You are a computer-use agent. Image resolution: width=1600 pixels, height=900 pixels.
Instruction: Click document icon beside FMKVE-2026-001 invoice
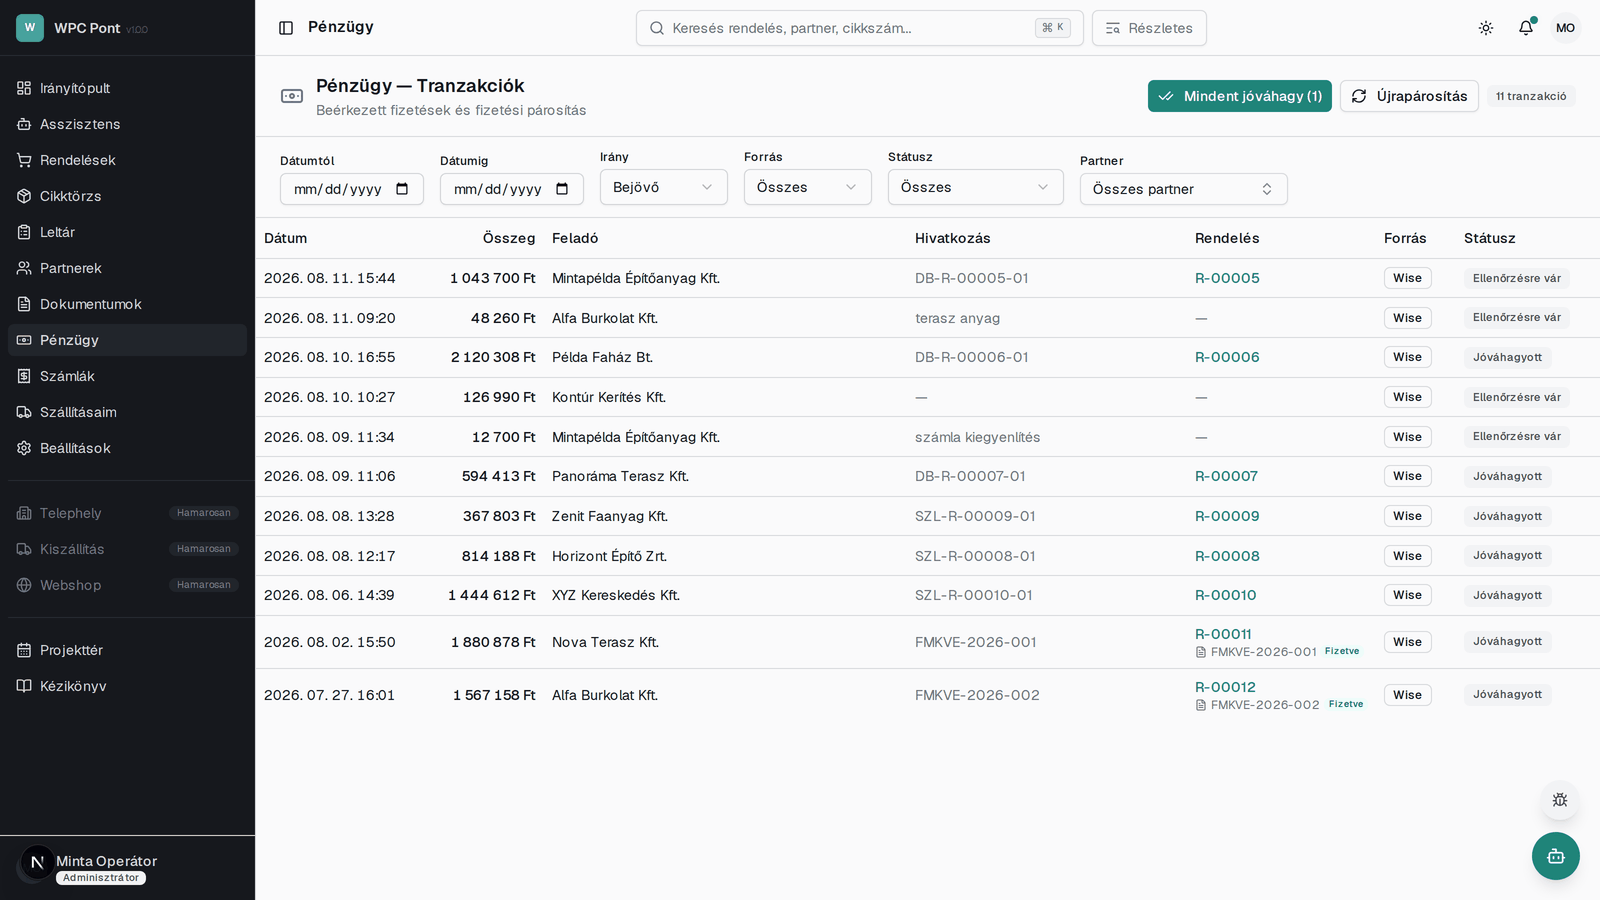click(x=1201, y=652)
